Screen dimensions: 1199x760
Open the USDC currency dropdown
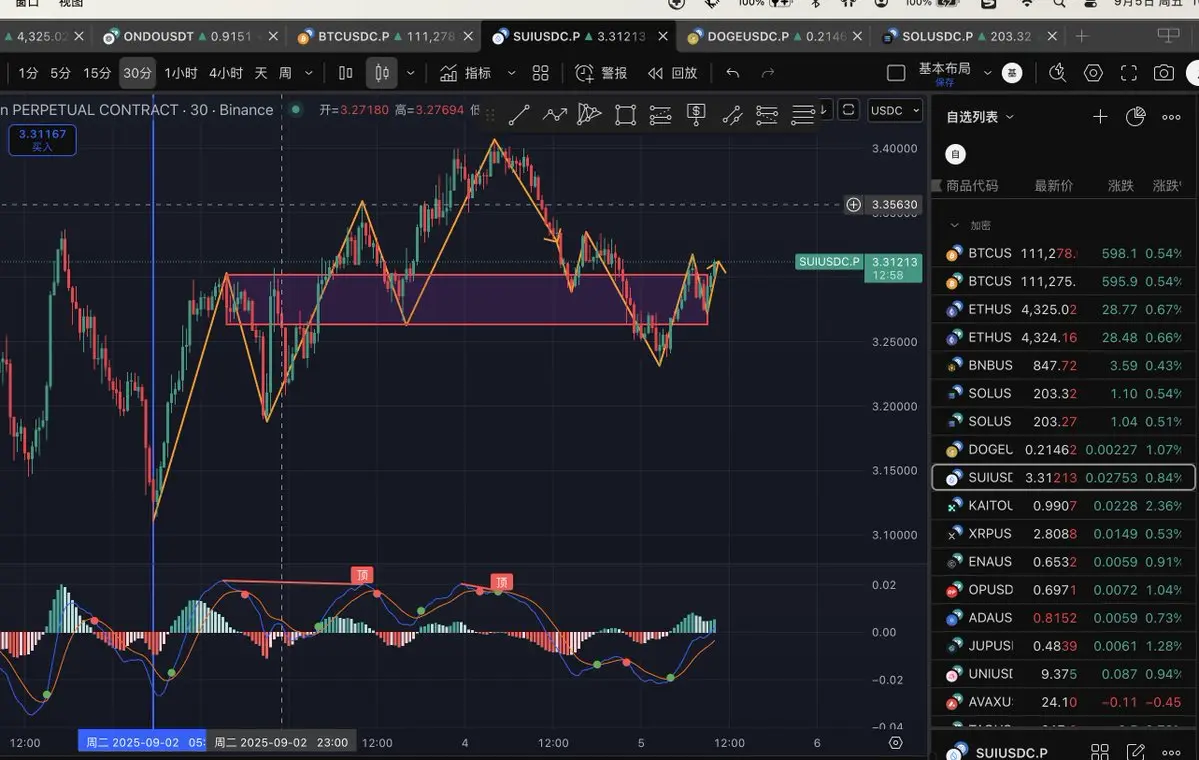(x=895, y=110)
